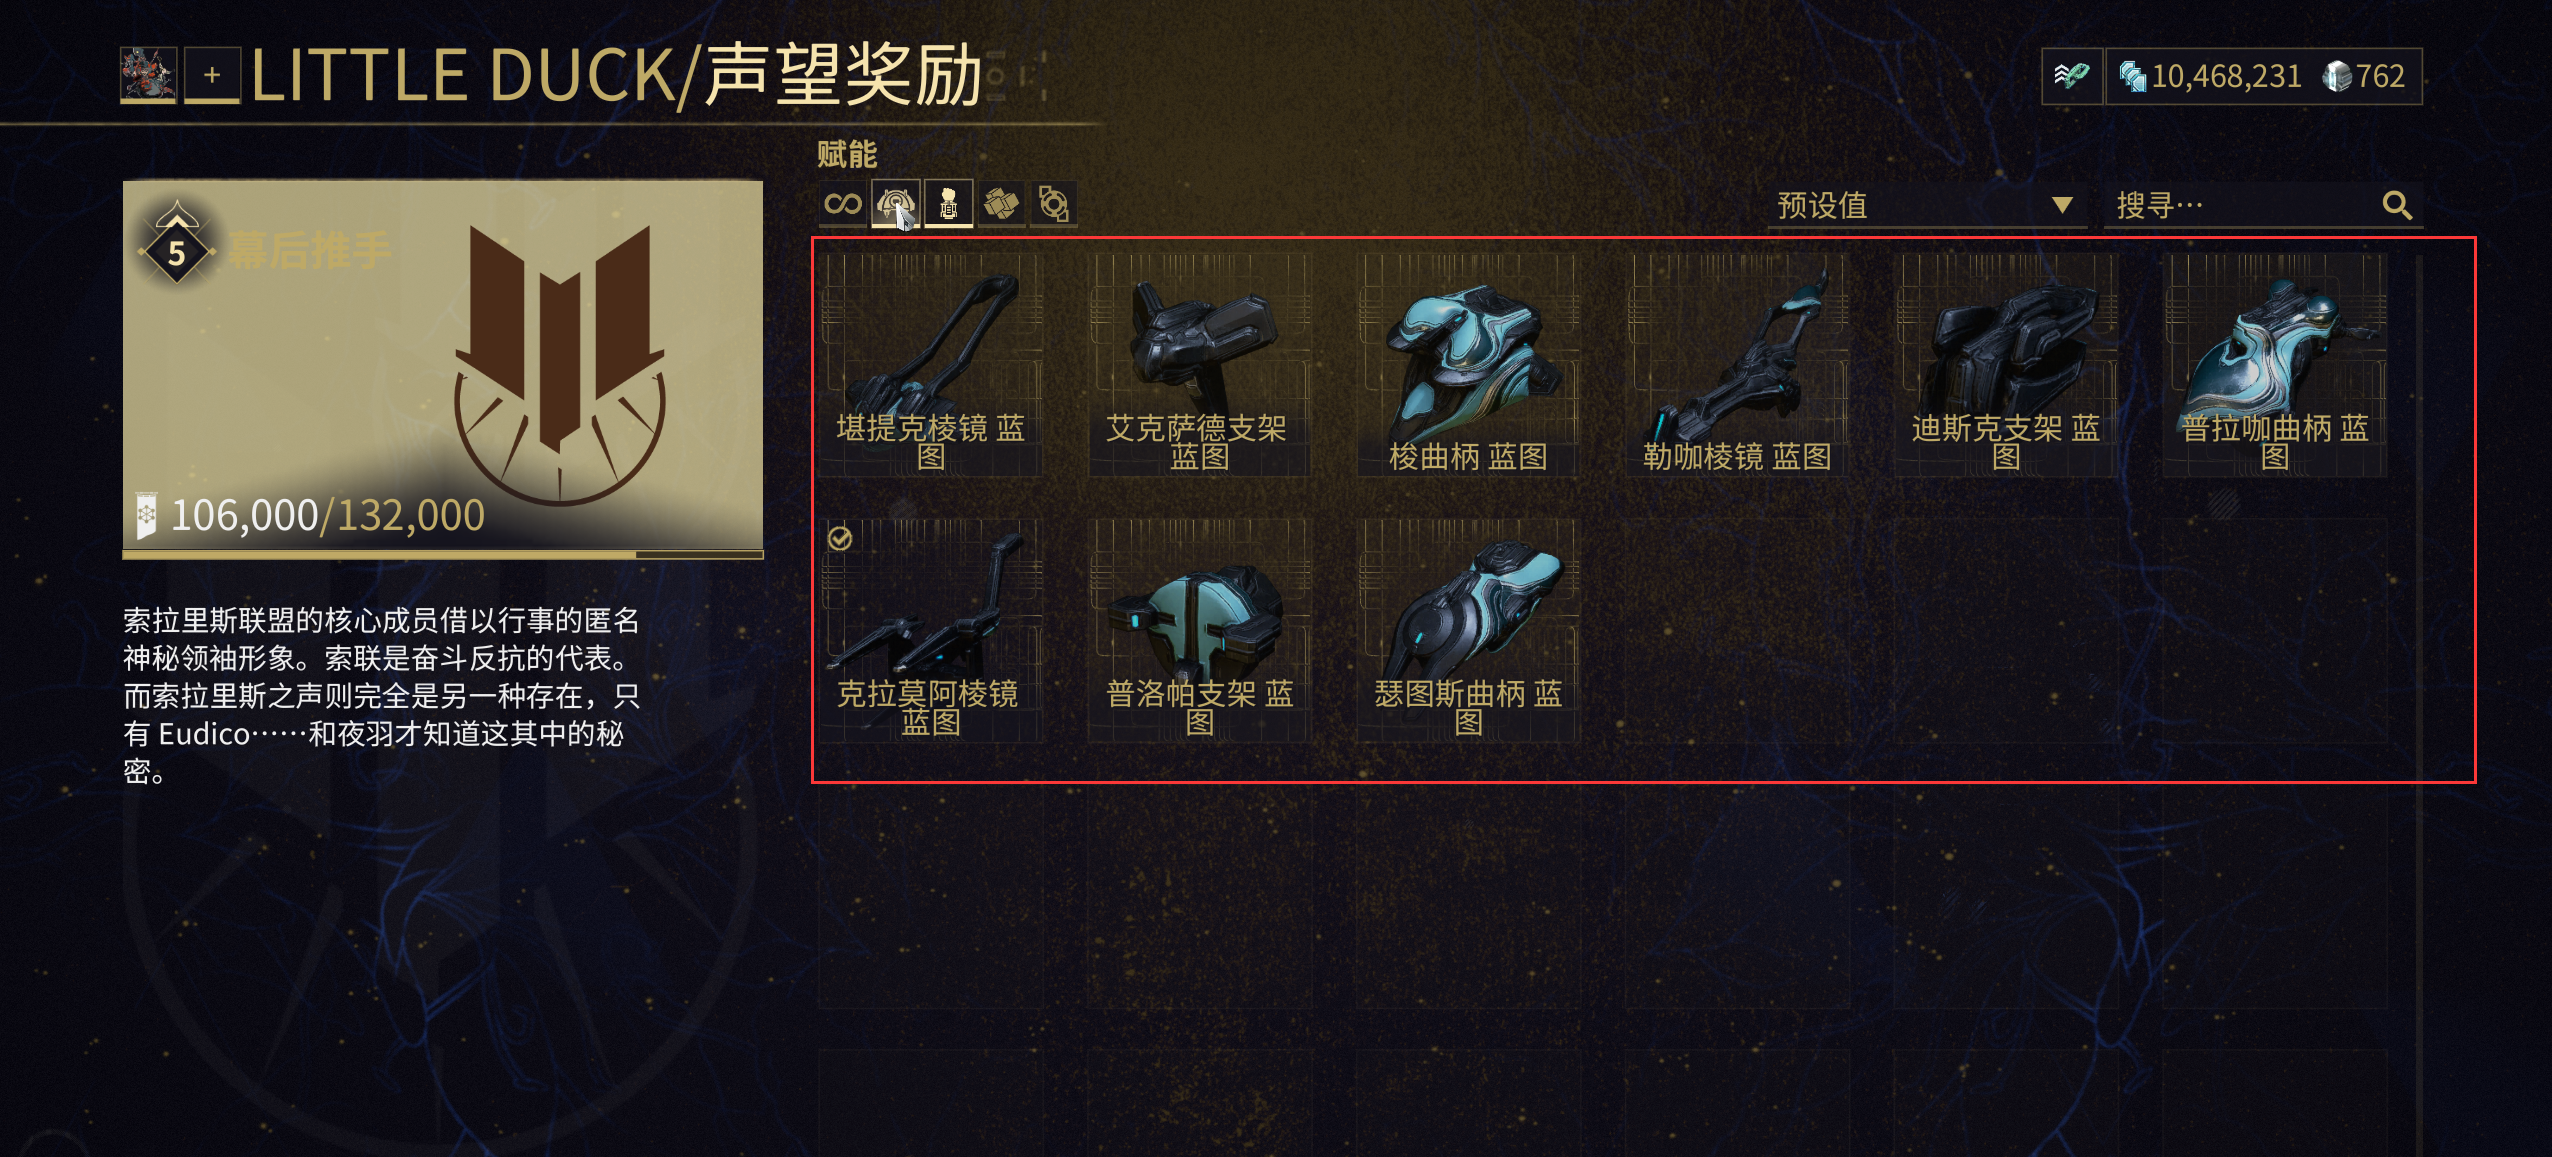
Task: Click the plus button beside the avatar
Action: point(212,75)
